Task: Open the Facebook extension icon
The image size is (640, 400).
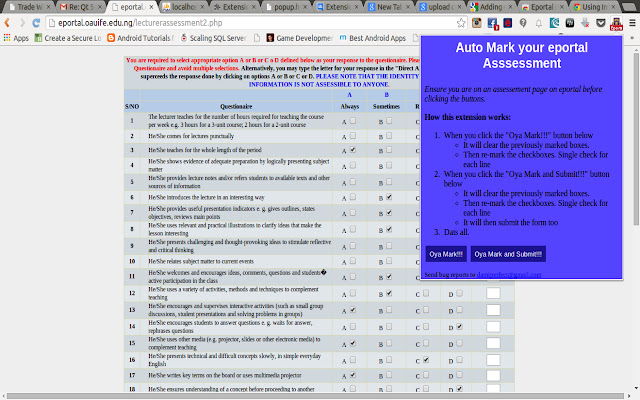Action: coord(492,24)
